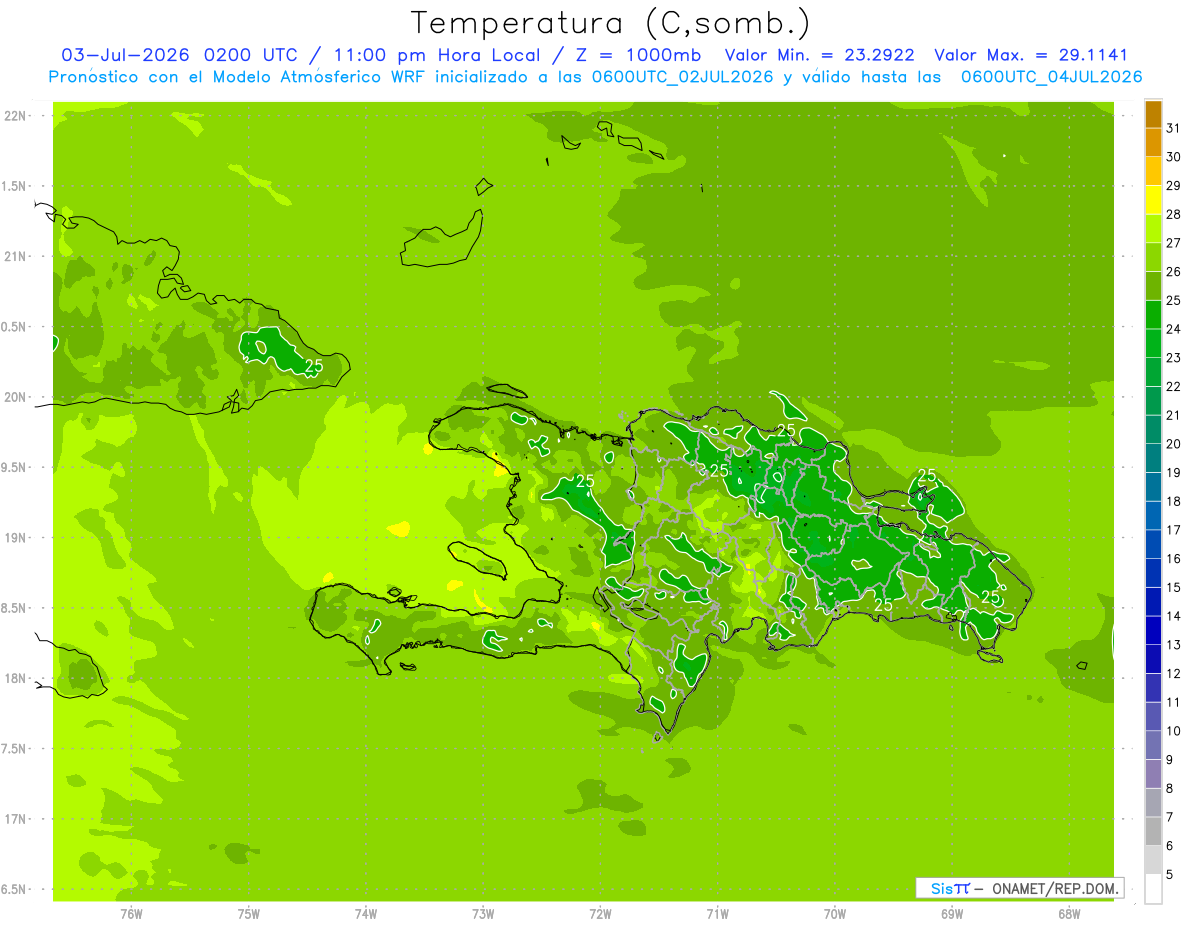Click the legend value "31"
The width and height of the screenshot is (1200, 927).
coord(1174,128)
